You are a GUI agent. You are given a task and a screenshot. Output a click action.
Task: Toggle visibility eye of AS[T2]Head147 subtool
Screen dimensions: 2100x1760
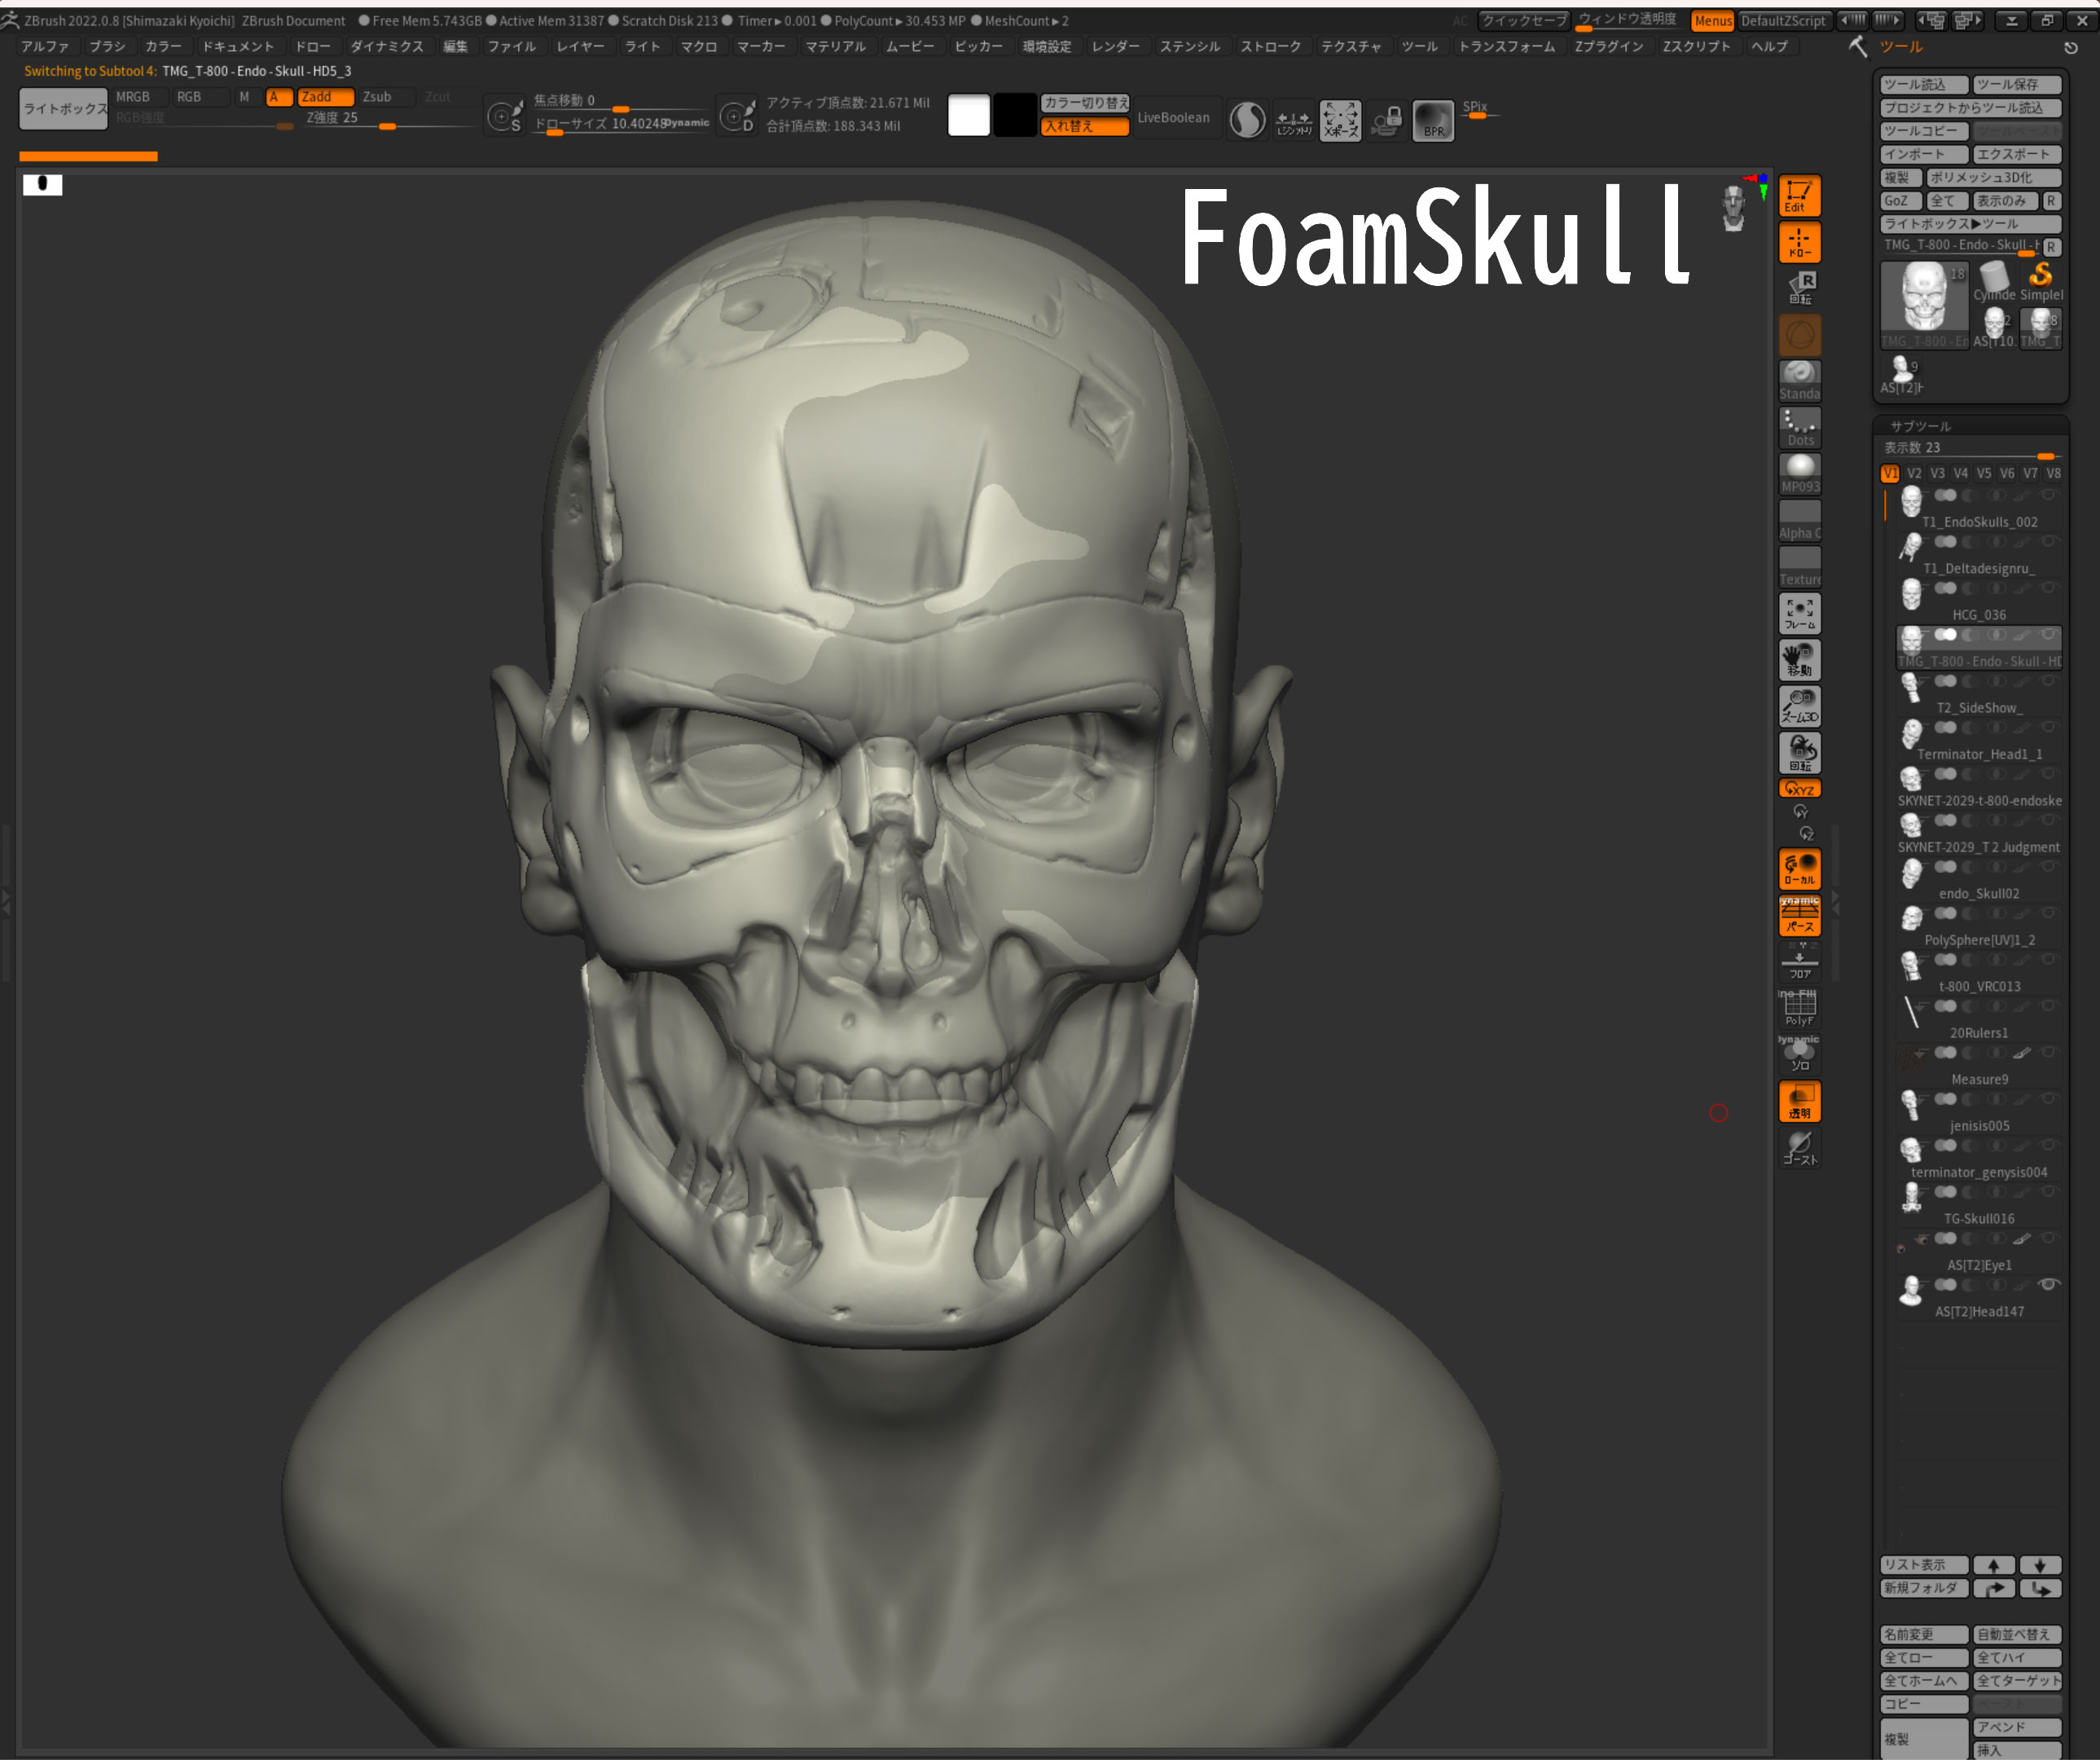pos(2048,1284)
